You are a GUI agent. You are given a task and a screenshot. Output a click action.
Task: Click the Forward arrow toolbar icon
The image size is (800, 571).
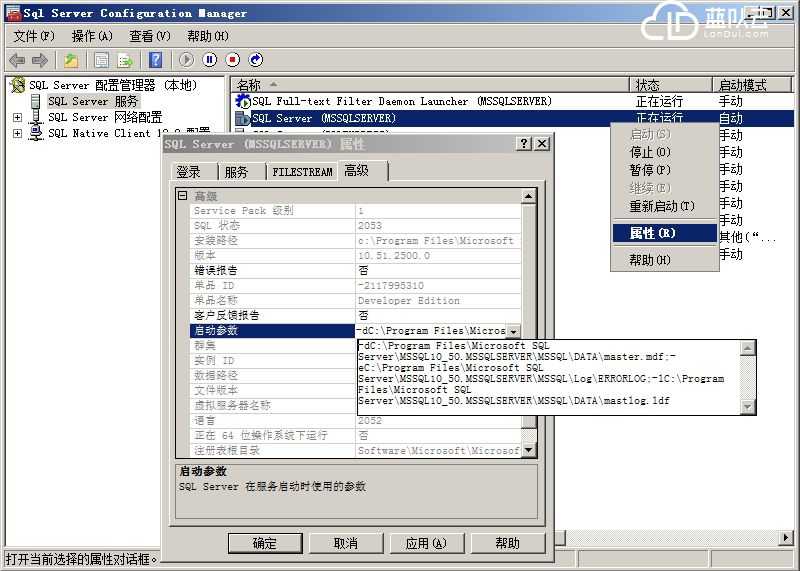39,60
